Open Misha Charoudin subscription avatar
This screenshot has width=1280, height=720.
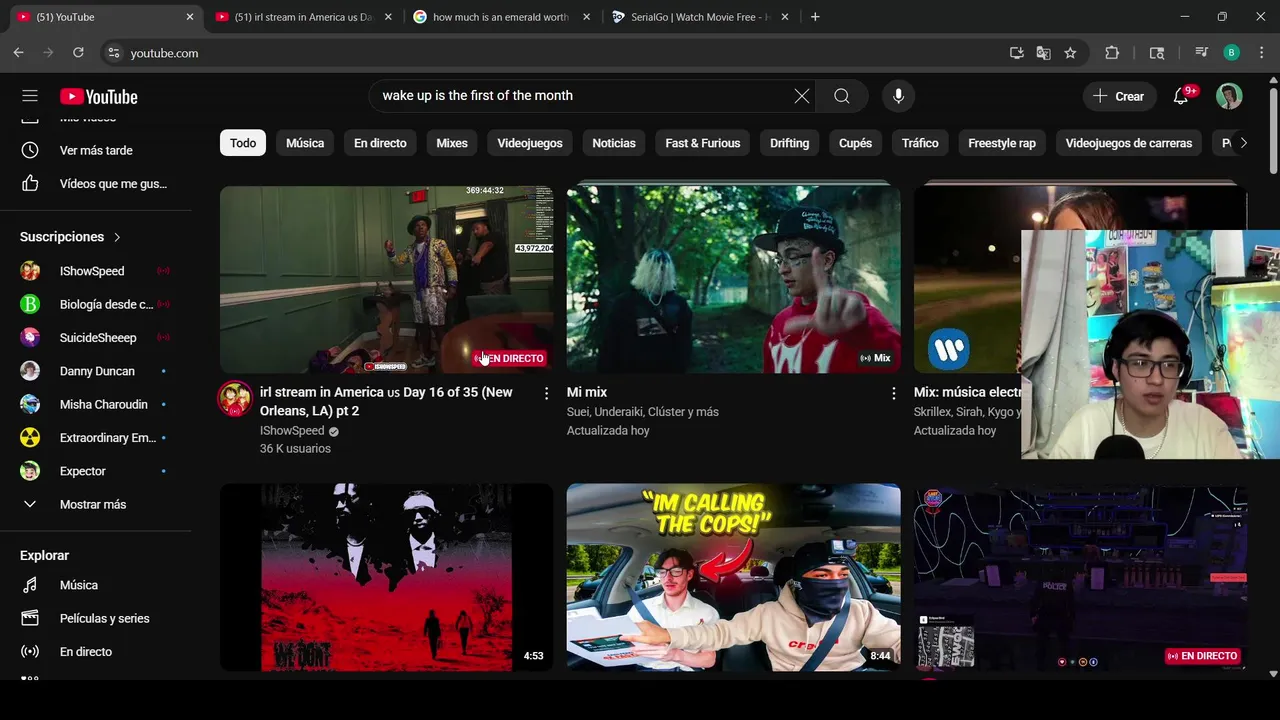tap(30, 404)
